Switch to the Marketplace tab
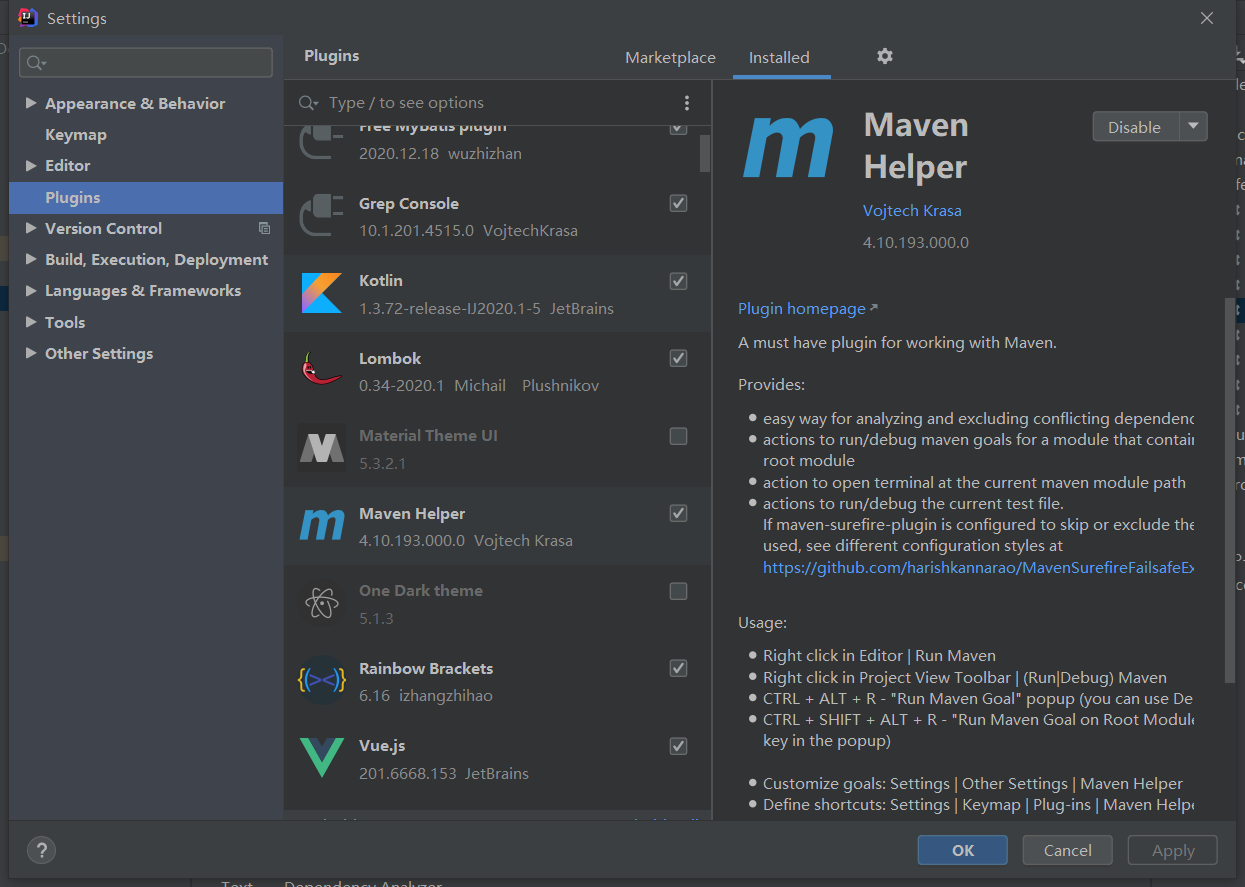The image size is (1245, 887). (670, 57)
